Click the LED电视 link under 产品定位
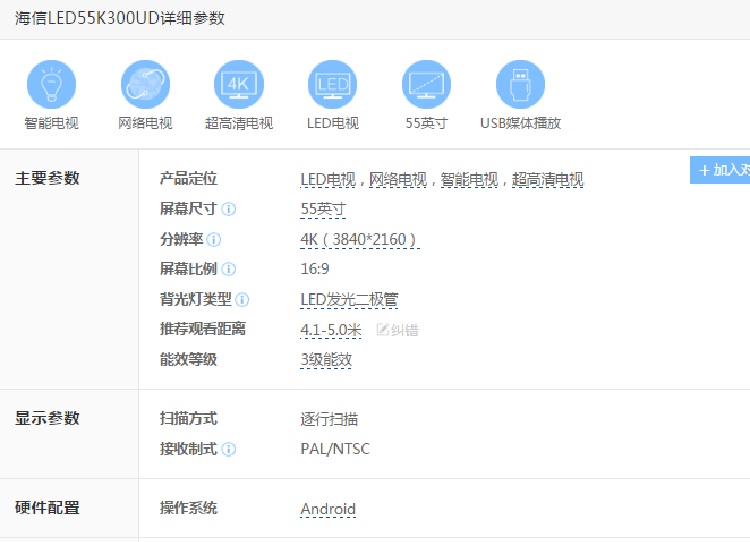 pyautogui.click(x=328, y=179)
